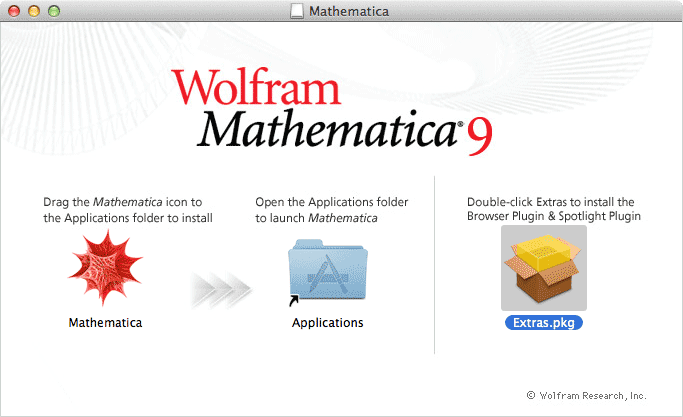Click the Extras.pkg file name label

coord(544,322)
